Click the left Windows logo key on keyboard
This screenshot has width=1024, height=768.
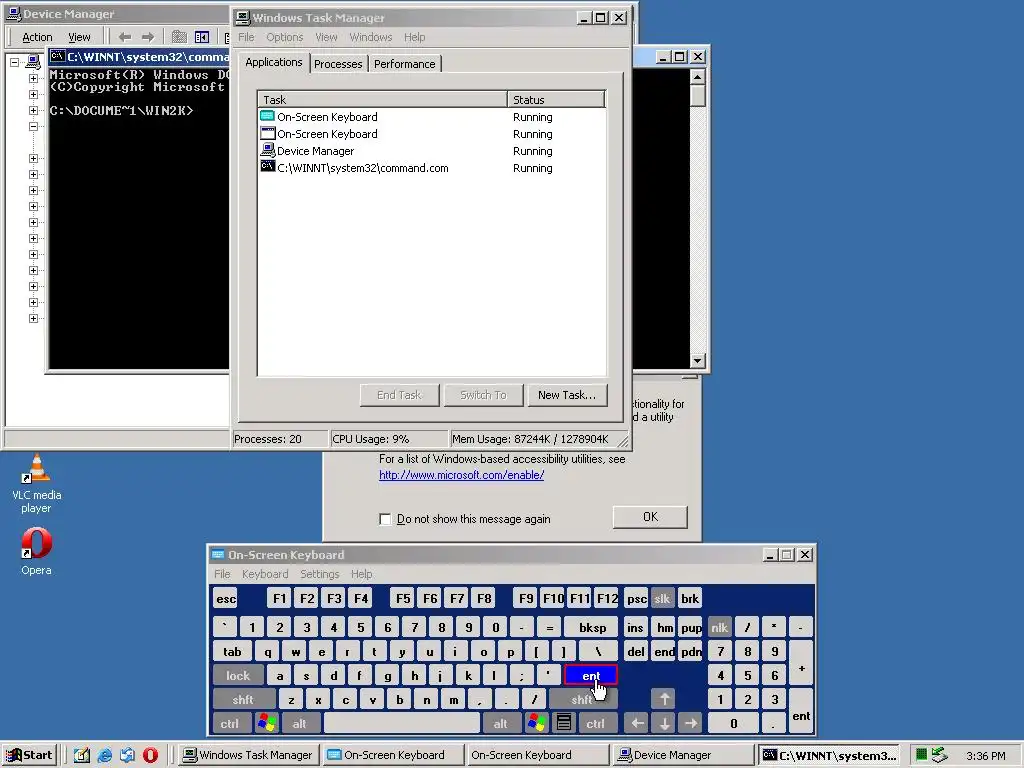click(267, 723)
